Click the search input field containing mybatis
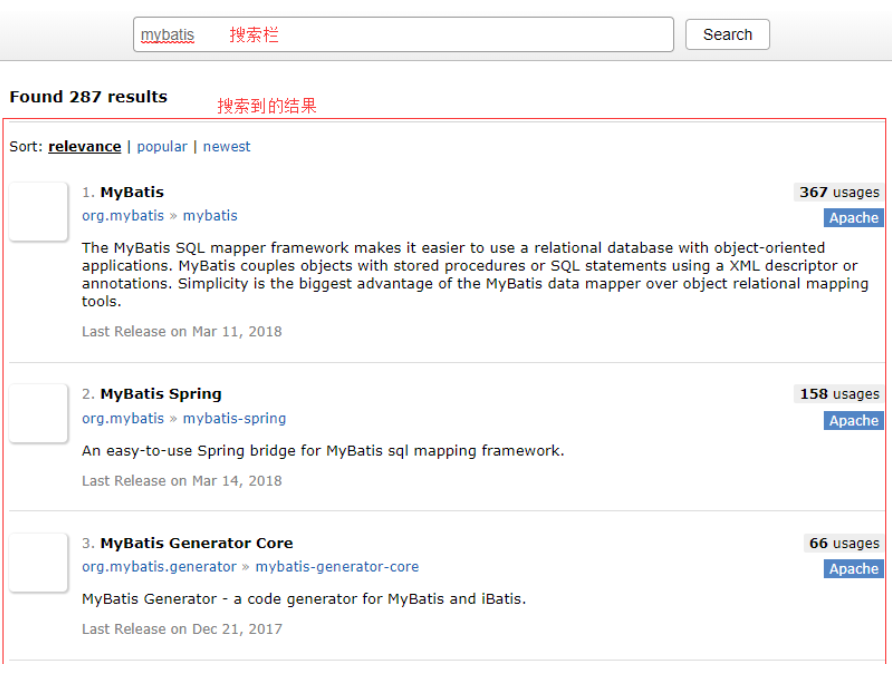Viewport: 892px width, 688px height. pos(403,35)
